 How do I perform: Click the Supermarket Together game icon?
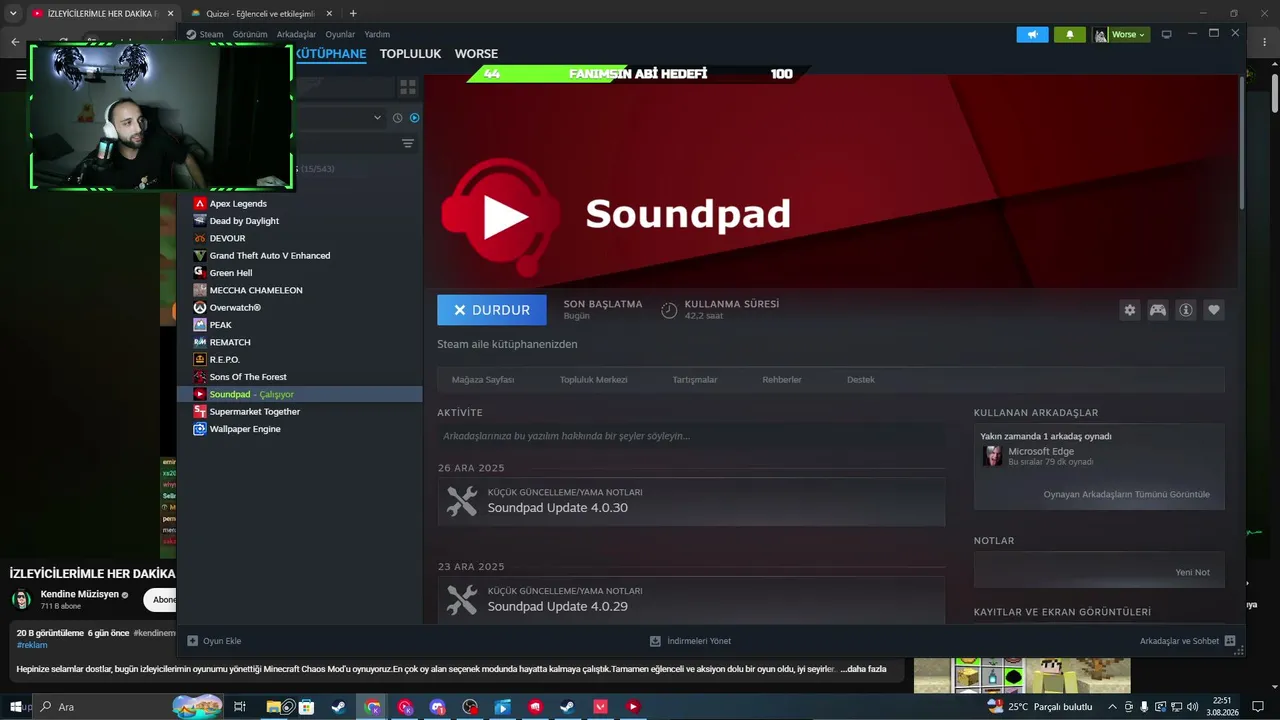[200, 412]
